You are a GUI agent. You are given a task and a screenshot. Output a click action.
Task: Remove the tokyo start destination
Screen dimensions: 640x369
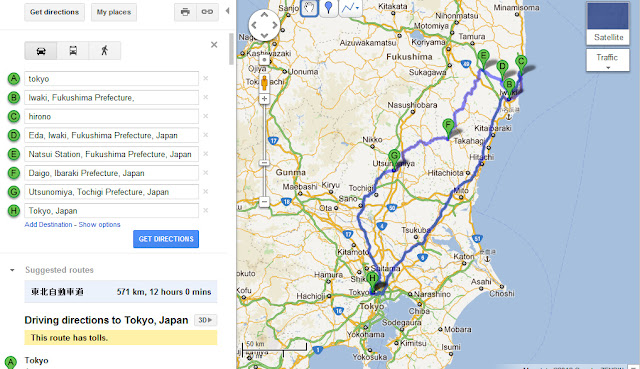point(206,78)
